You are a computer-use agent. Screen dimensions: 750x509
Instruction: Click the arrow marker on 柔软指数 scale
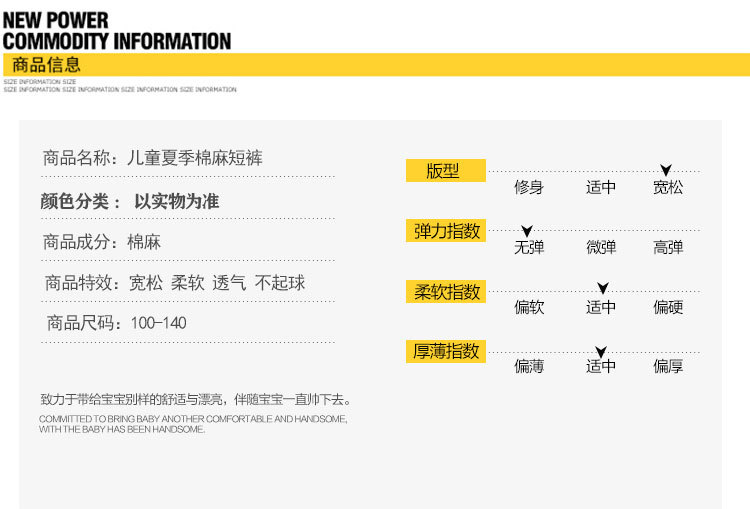click(603, 288)
